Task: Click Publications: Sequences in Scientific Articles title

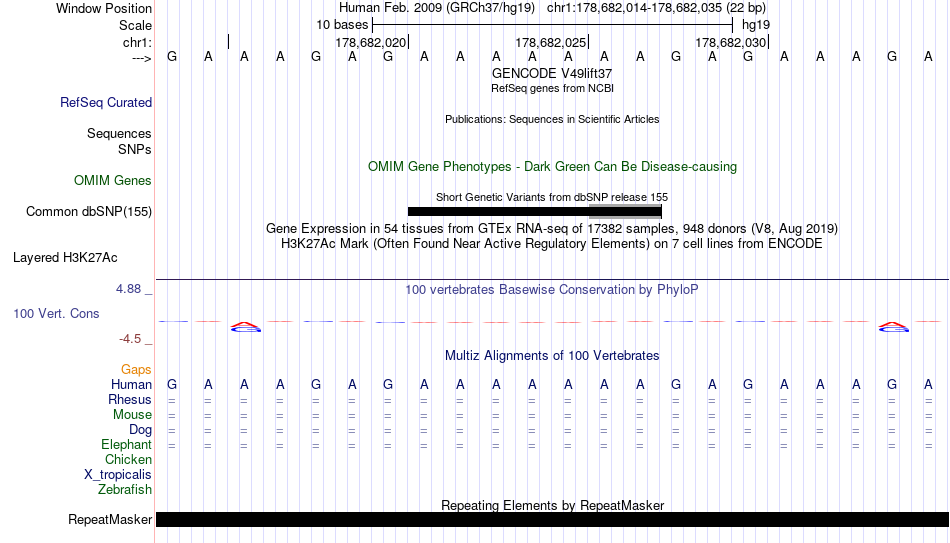Action: (552, 119)
